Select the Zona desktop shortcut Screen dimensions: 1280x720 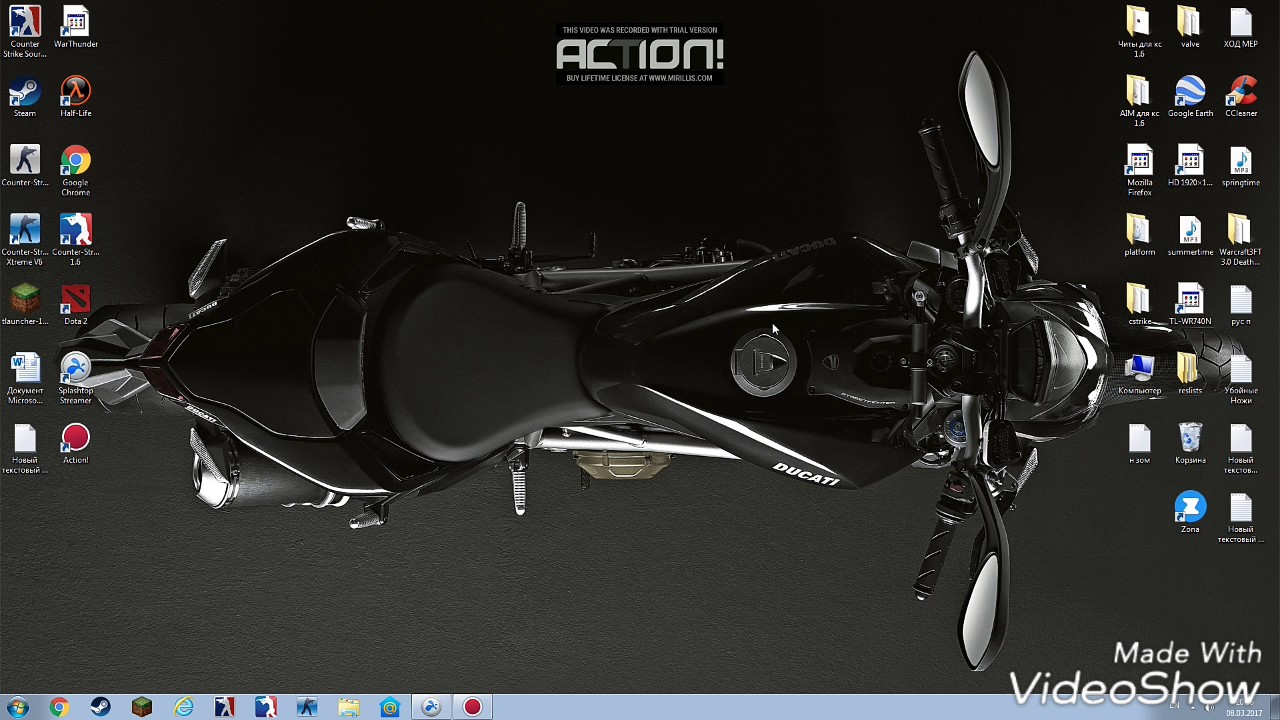1190,513
